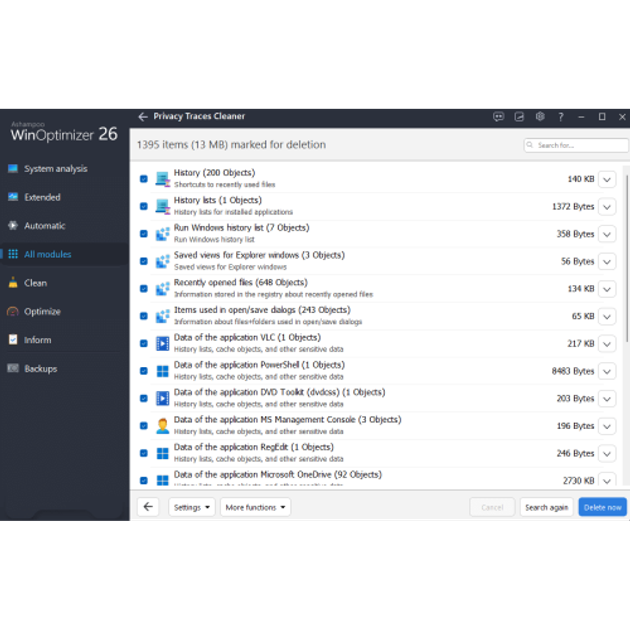The height and width of the screenshot is (630, 630).
Task: Toggle Items used in open/save dialogs checkbox
Action: coord(143,316)
